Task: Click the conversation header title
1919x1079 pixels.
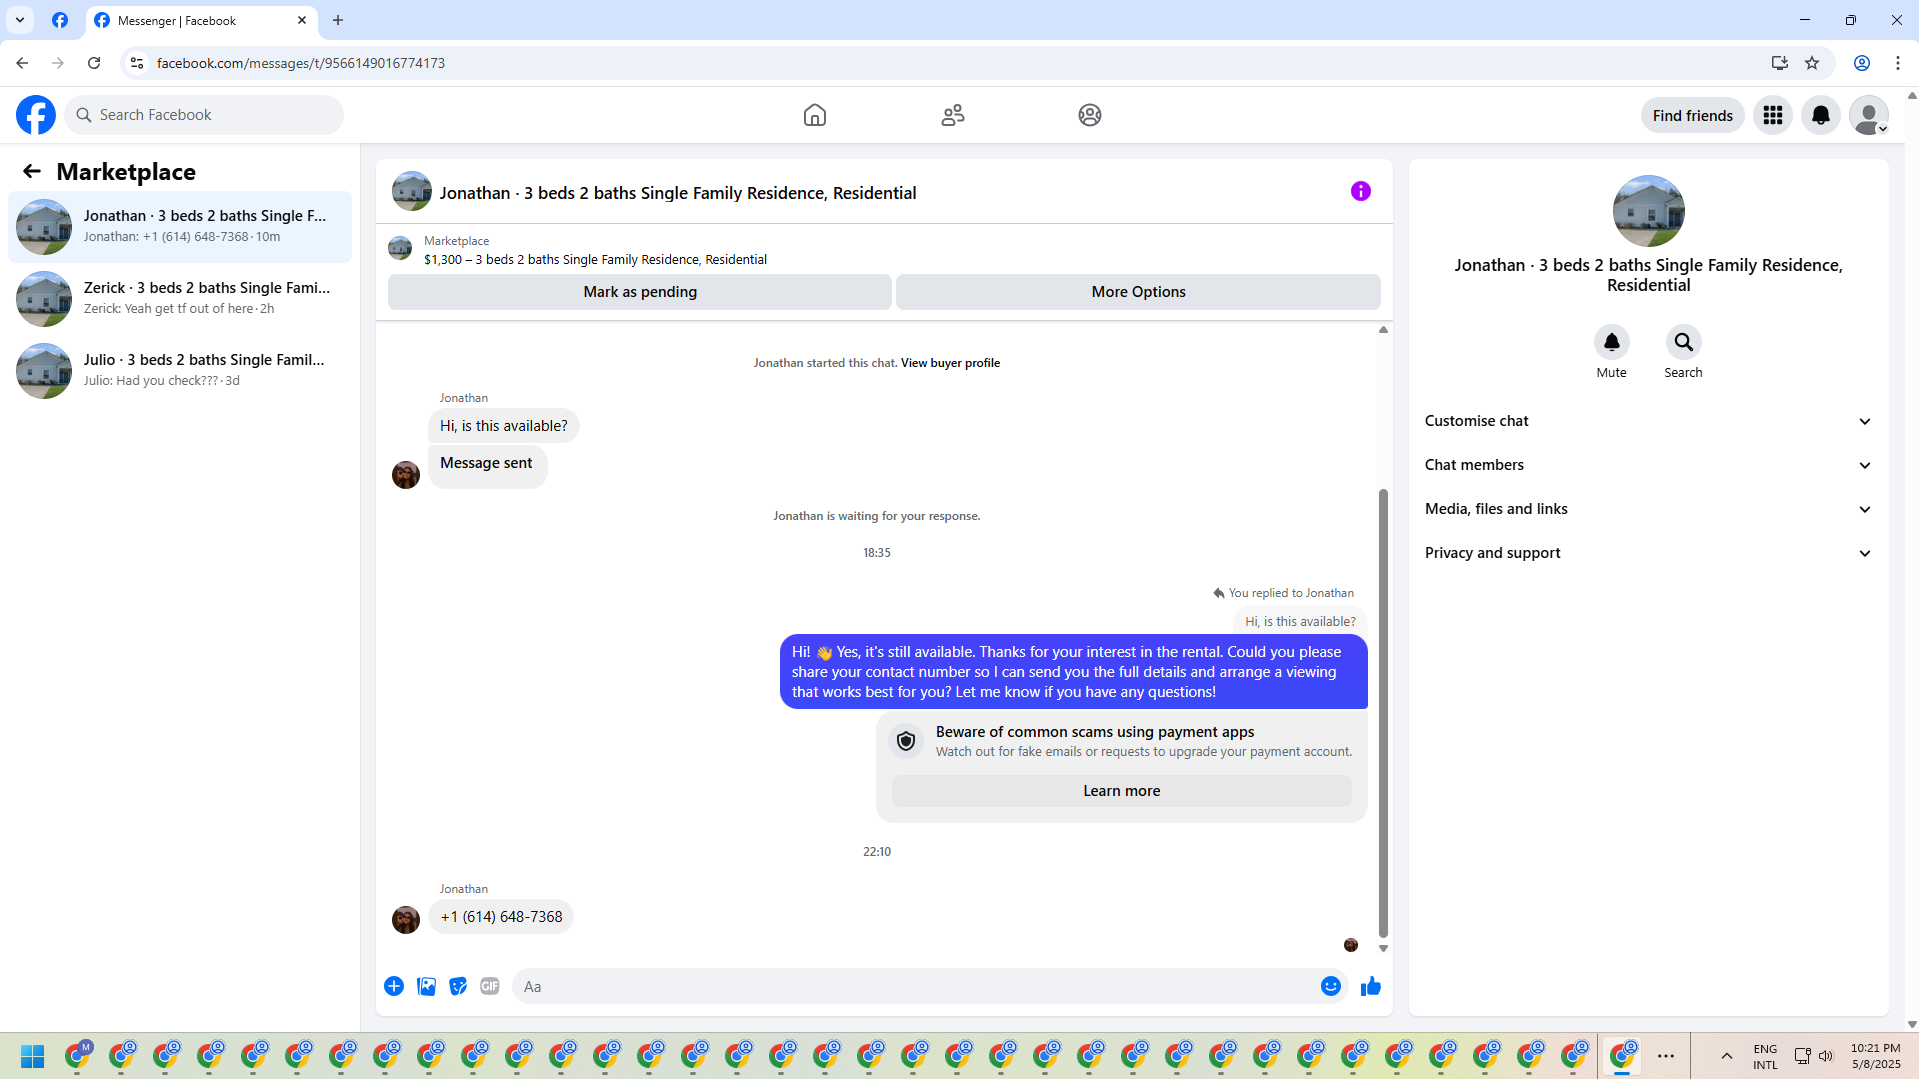Action: pyautogui.click(x=678, y=193)
